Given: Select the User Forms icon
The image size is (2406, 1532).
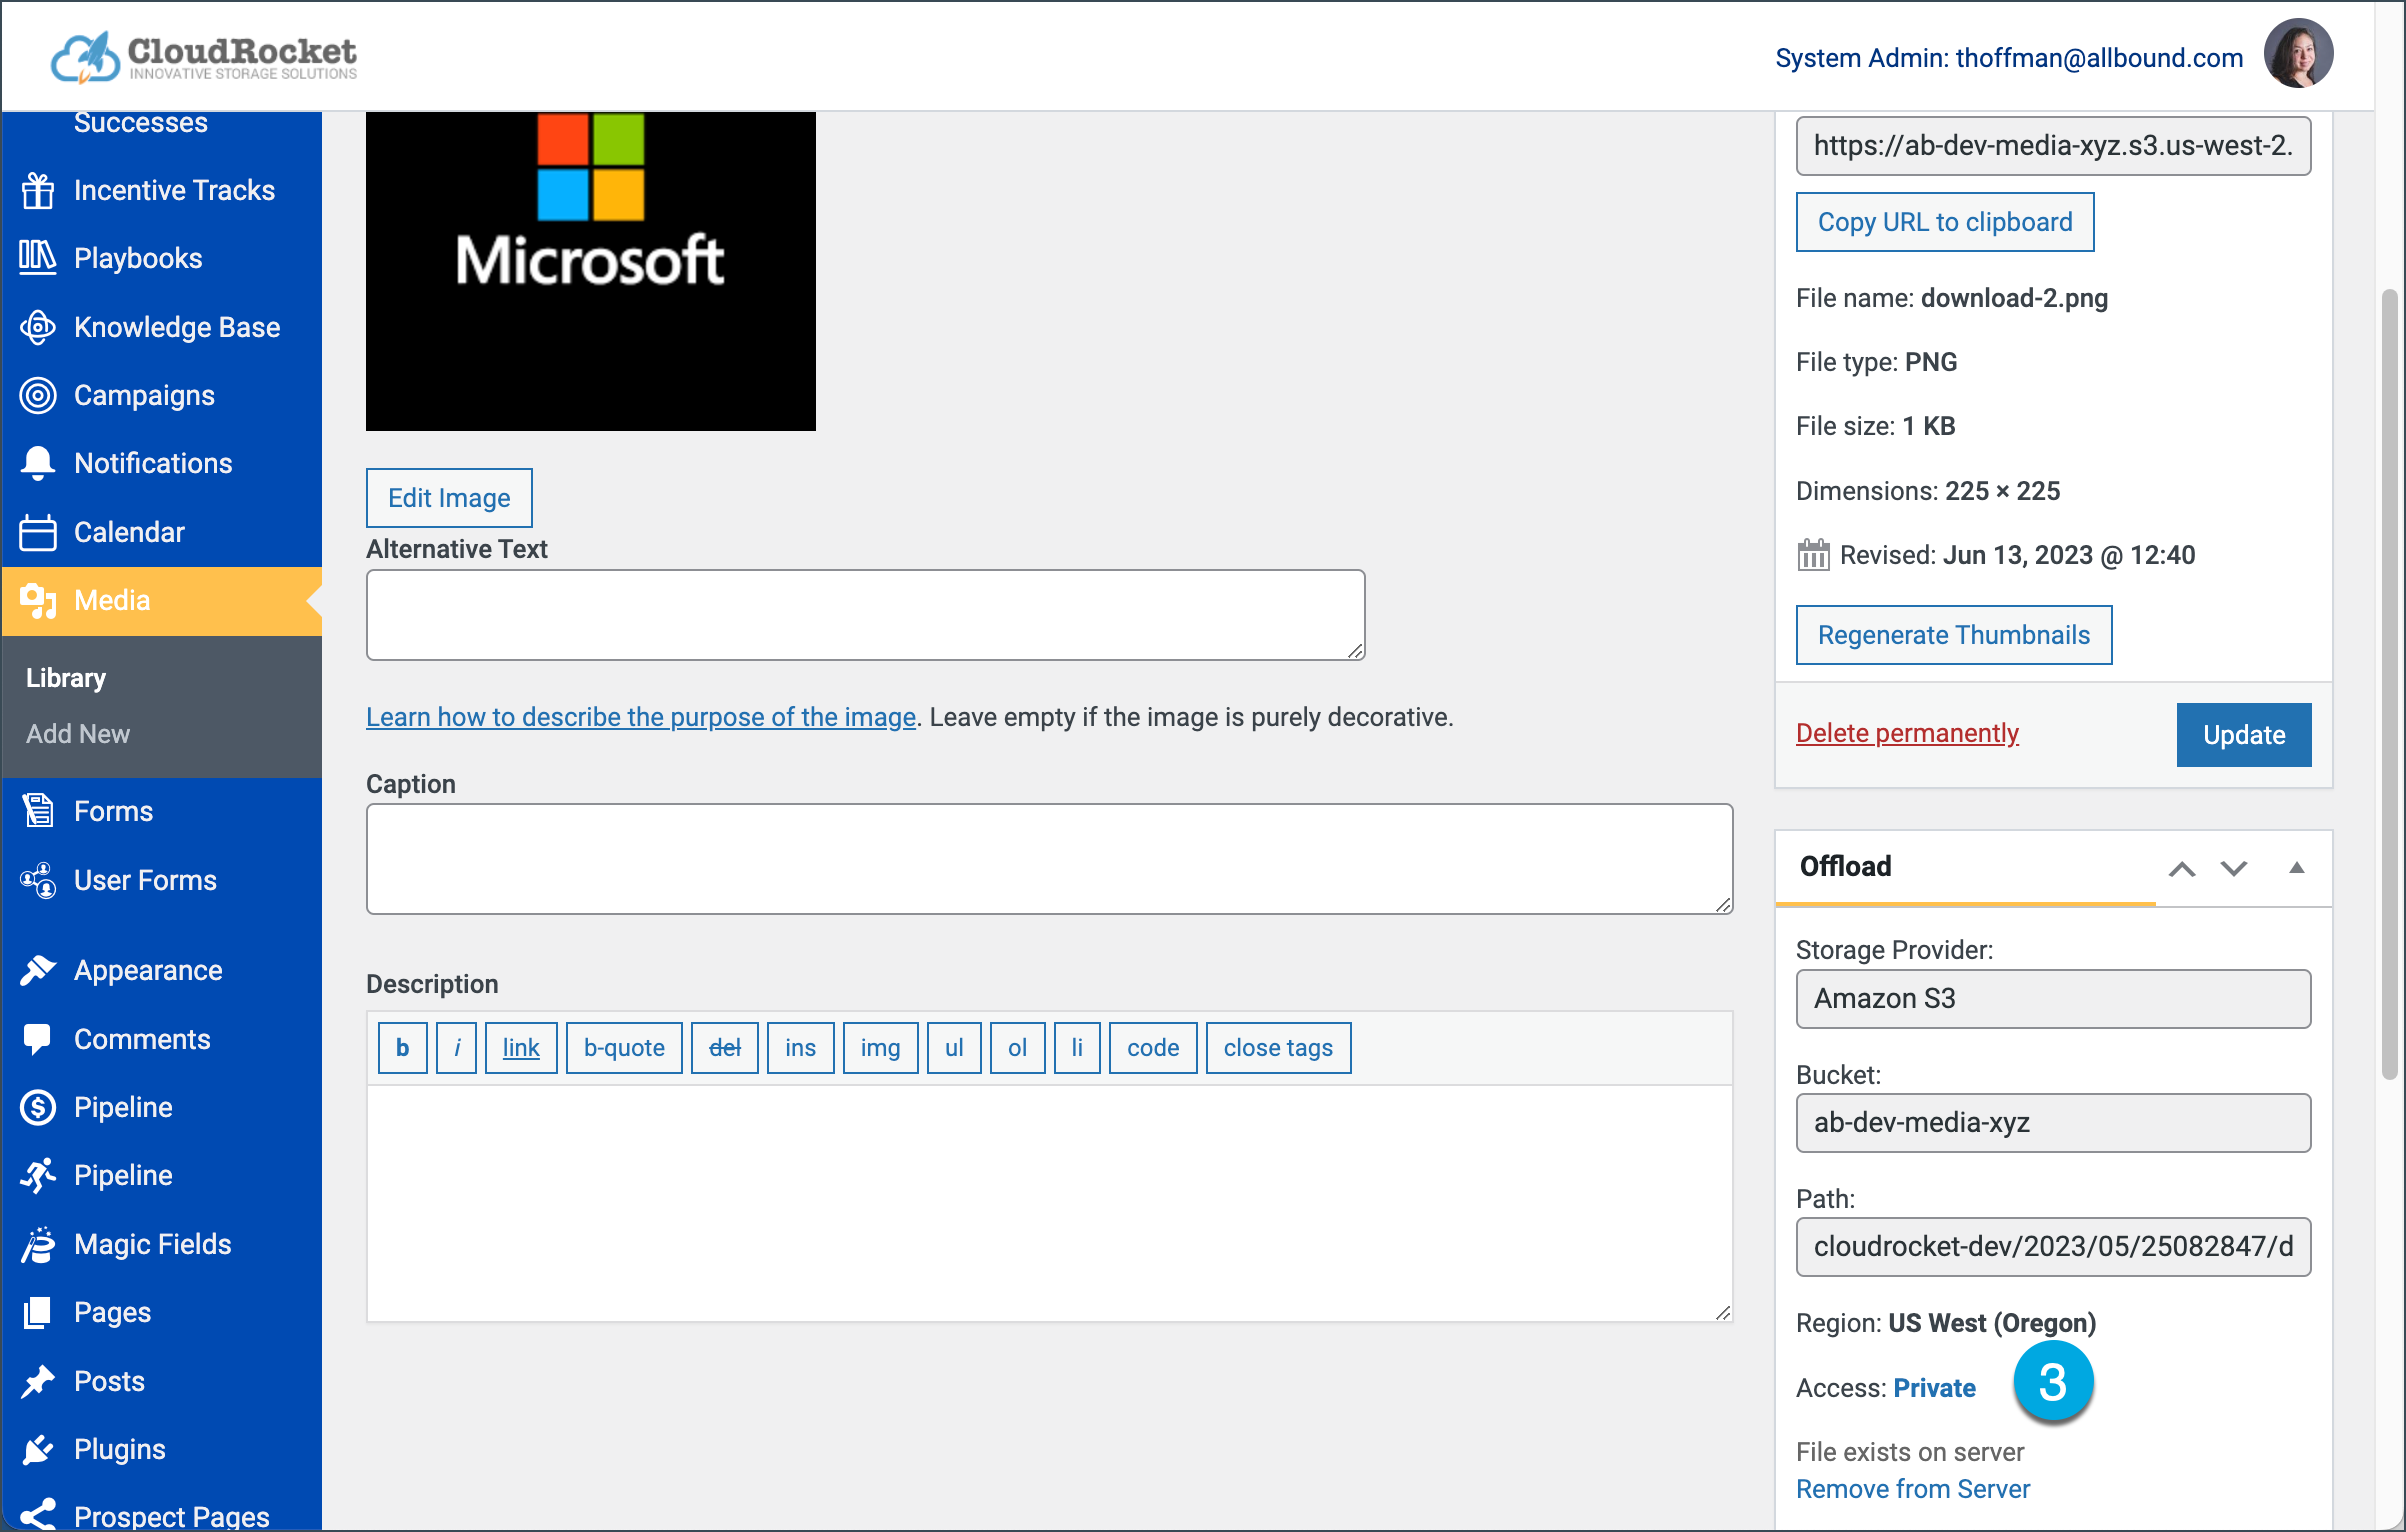Looking at the screenshot, I should [x=38, y=880].
